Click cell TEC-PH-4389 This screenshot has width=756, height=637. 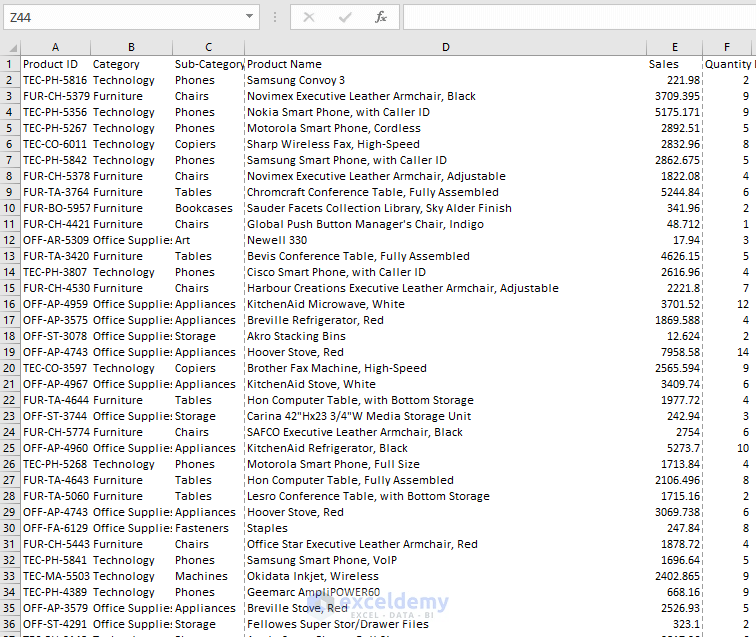(x=55, y=592)
